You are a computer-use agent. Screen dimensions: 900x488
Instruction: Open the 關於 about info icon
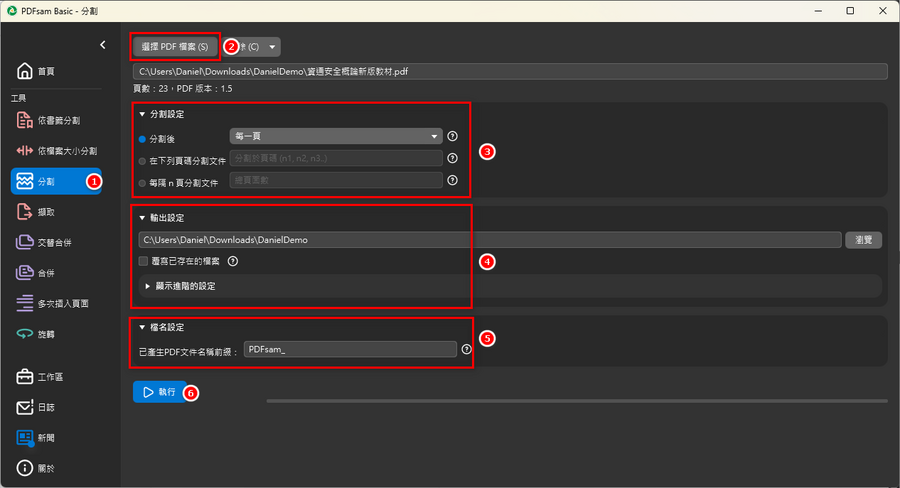click(x=25, y=468)
